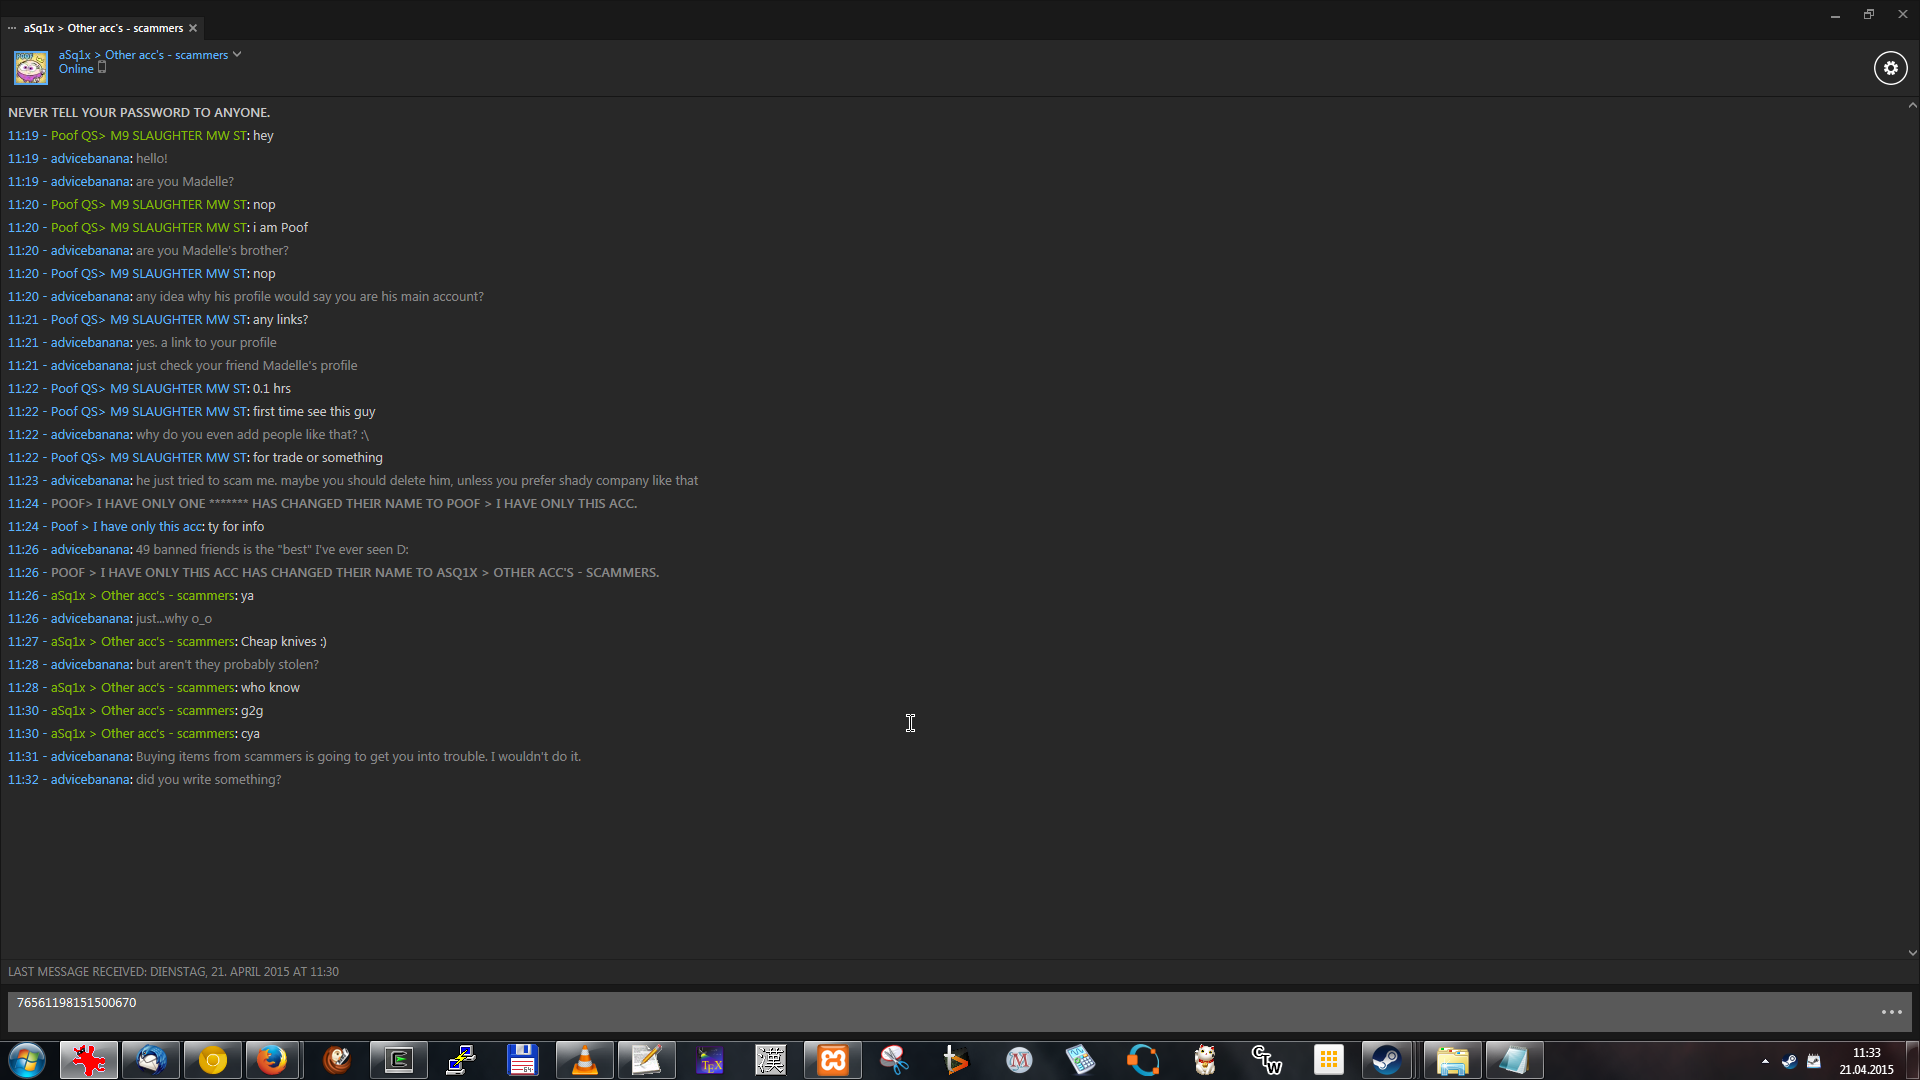Viewport: 1920px width, 1080px height.
Task: Click the Steam system tray icon
Action: click(1789, 1061)
